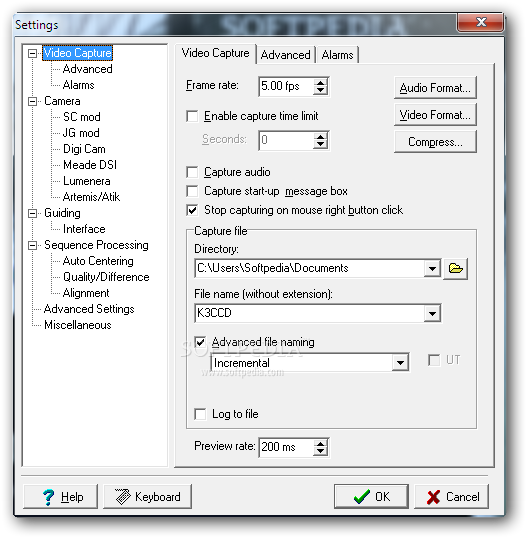Click the Preview rate input field
Viewport: 527px width, 538px height.
pyautogui.click(x=286, y=447)
